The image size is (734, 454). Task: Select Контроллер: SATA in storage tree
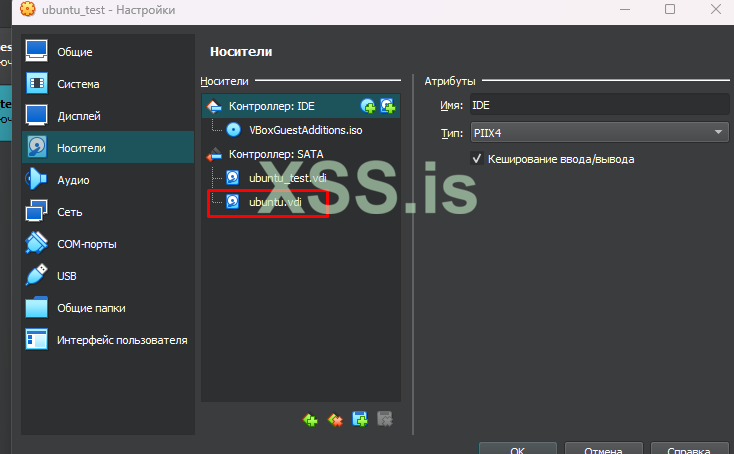coord(301,154)
